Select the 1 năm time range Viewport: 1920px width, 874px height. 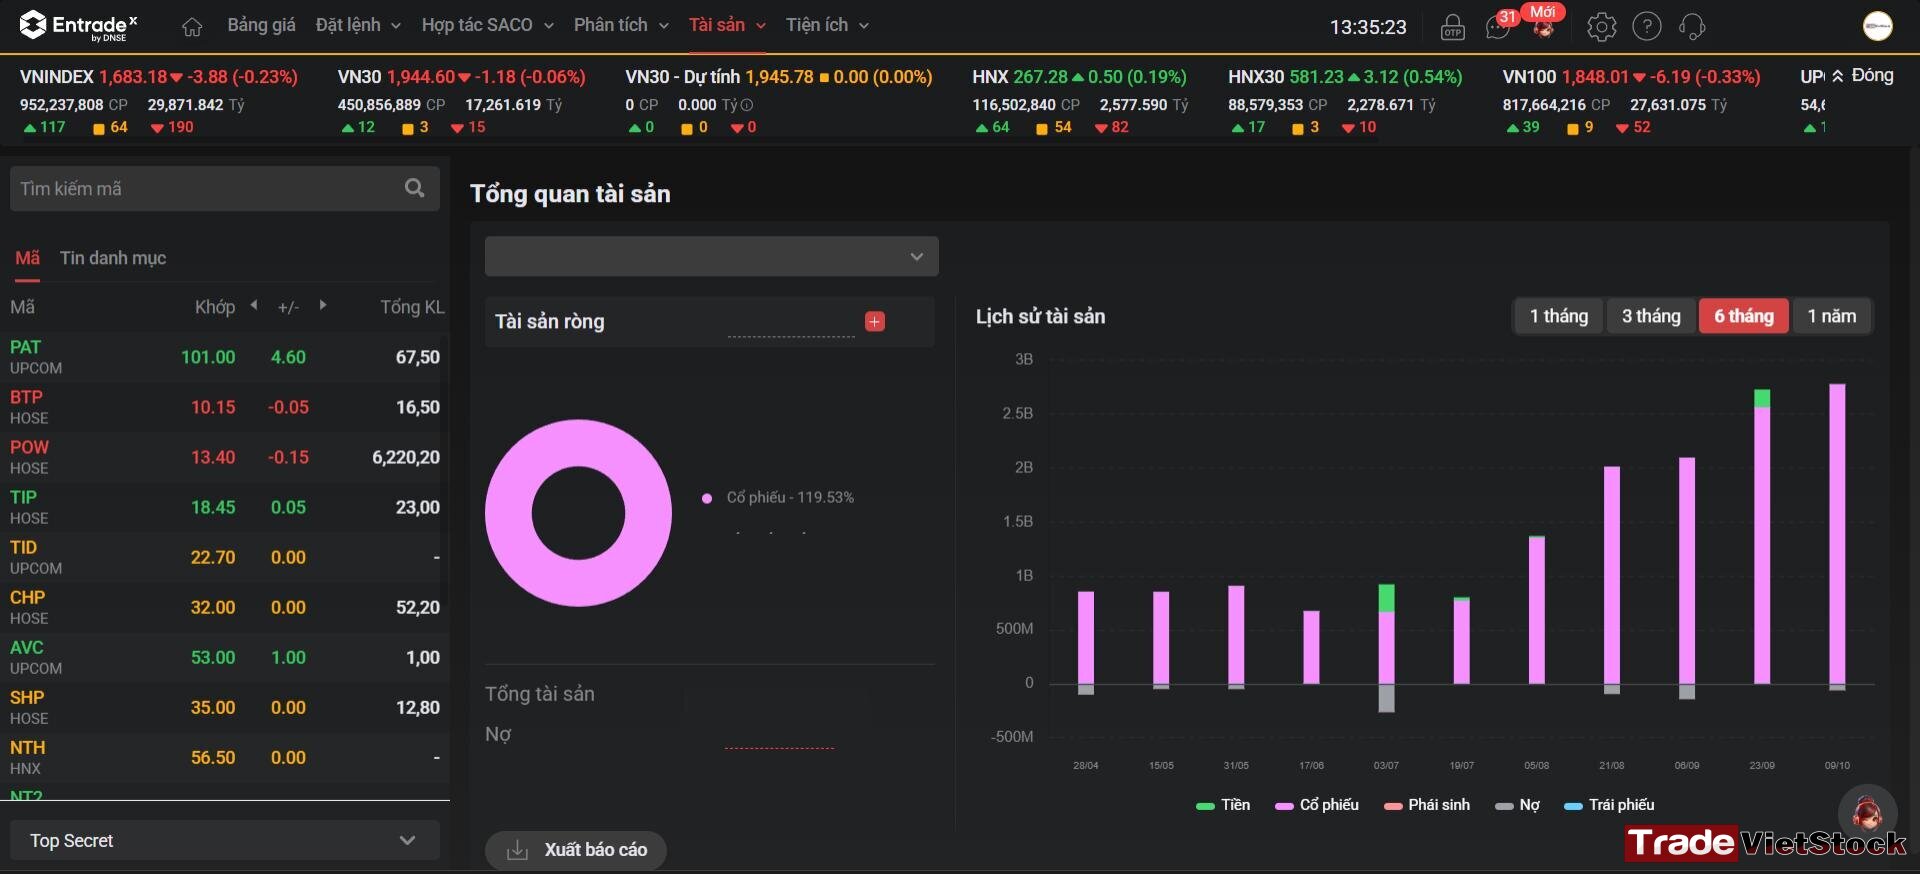(x=1831, y=316)
